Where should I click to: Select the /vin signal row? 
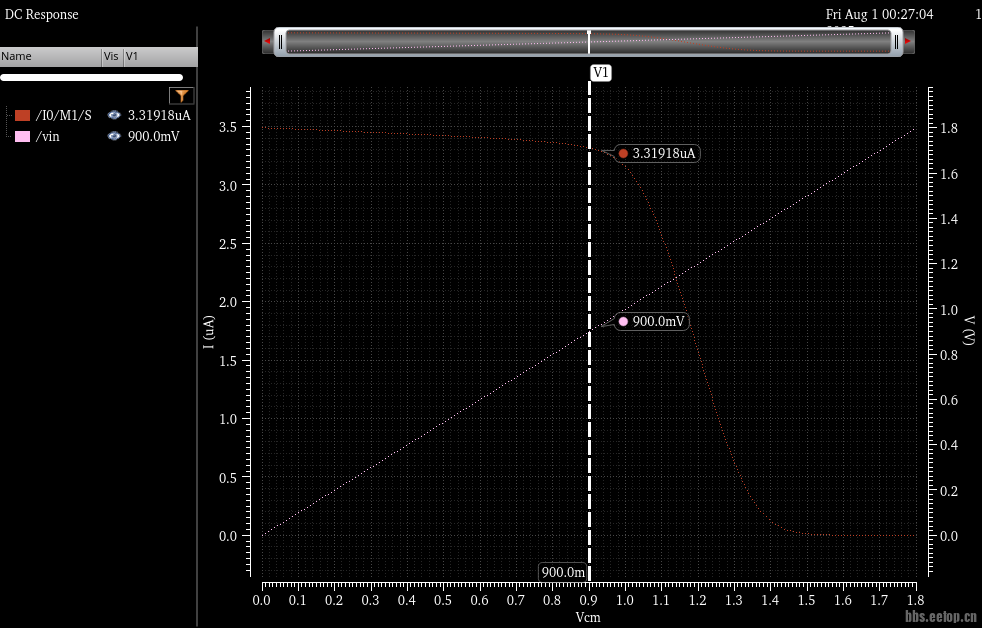click(x=99, y=136)
